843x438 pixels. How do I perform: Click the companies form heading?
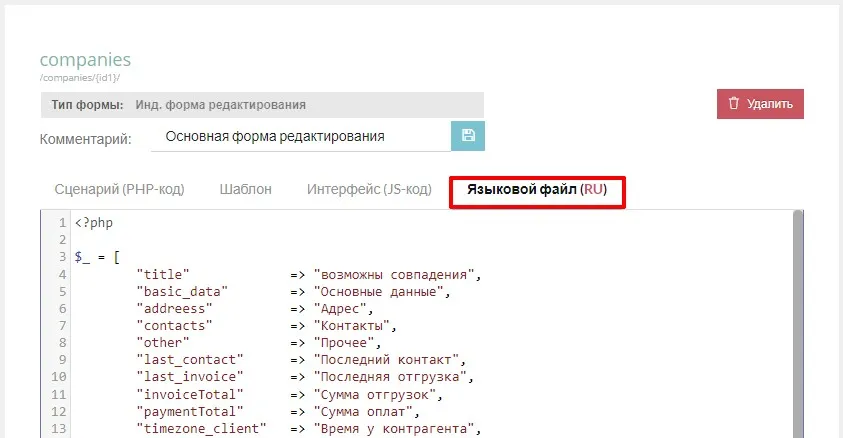[85, 61]
